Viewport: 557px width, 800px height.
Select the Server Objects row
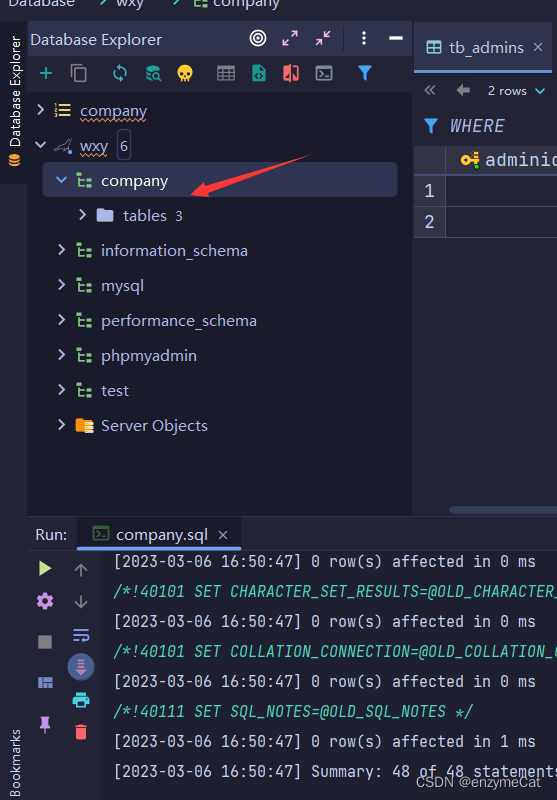tap(220, 426)
